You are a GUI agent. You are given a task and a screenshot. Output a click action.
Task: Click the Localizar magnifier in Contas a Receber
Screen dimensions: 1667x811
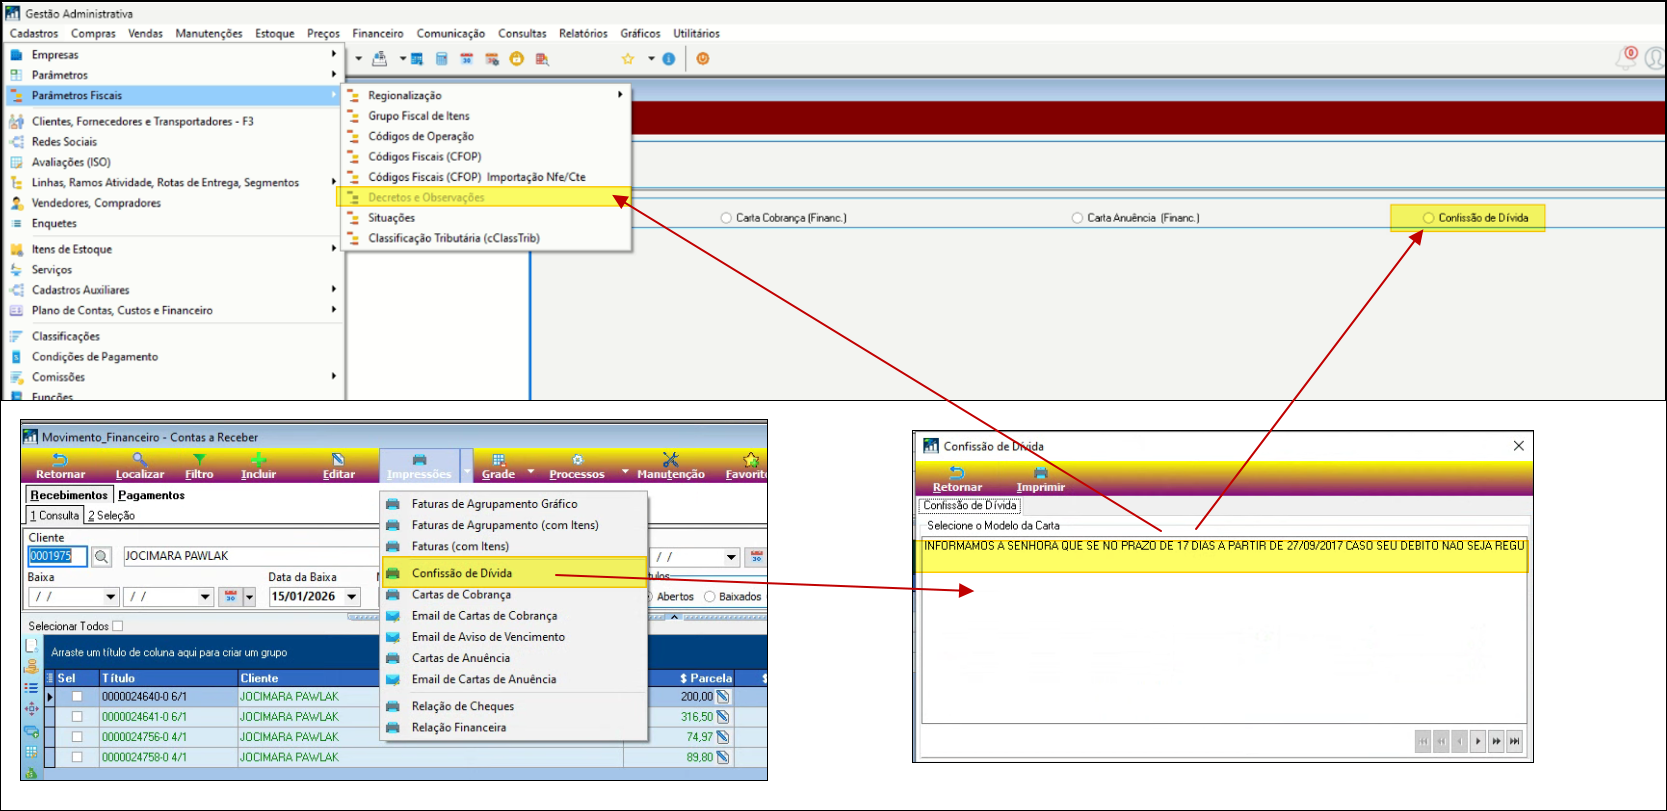[139, 465]
